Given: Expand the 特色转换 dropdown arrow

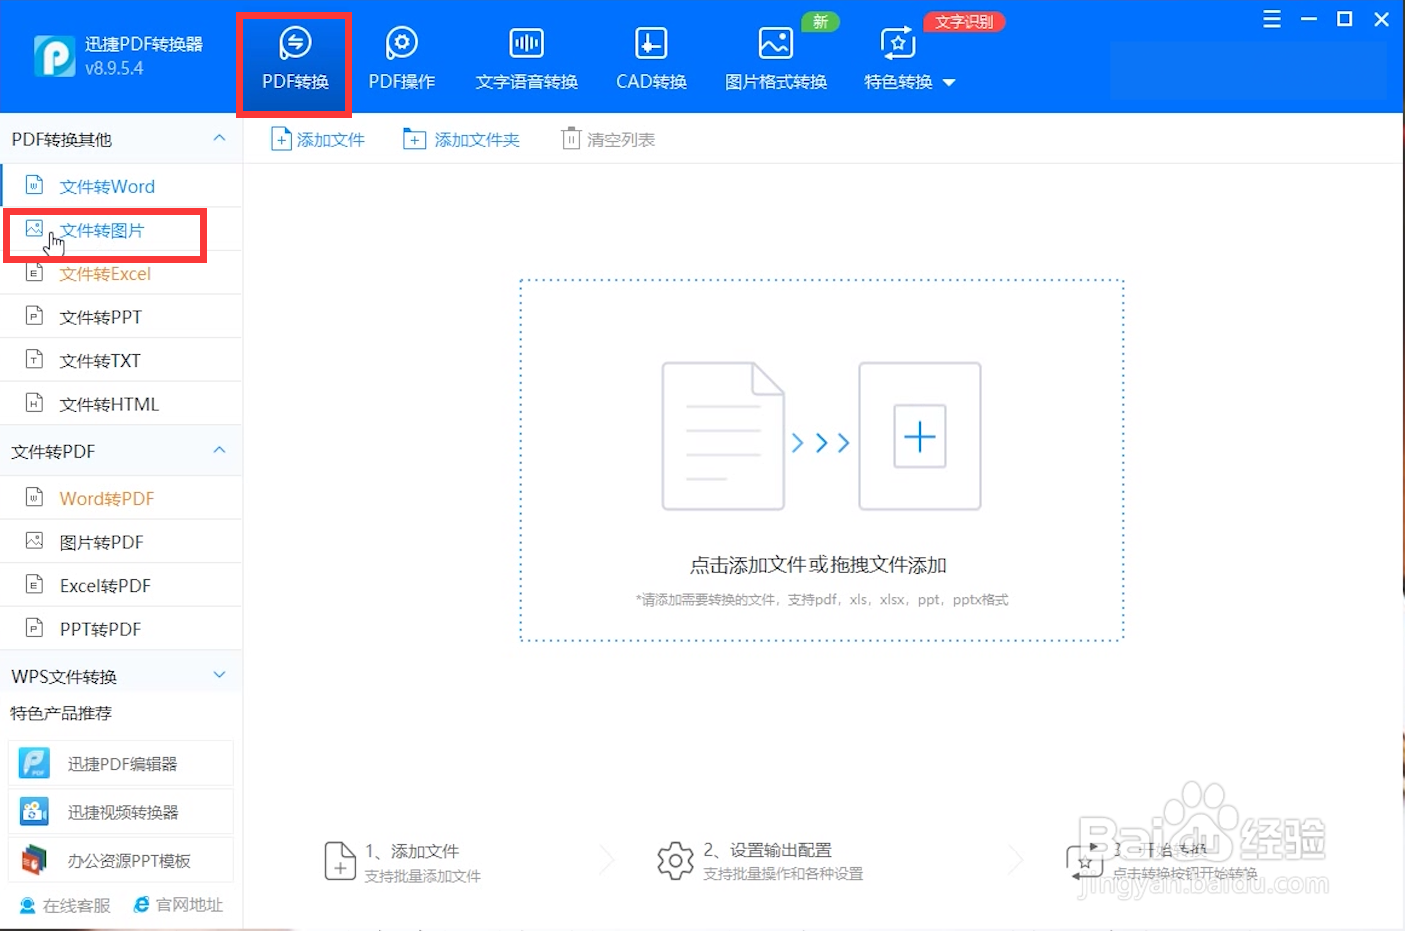Looking at the screenshot, I should [949, 83].
